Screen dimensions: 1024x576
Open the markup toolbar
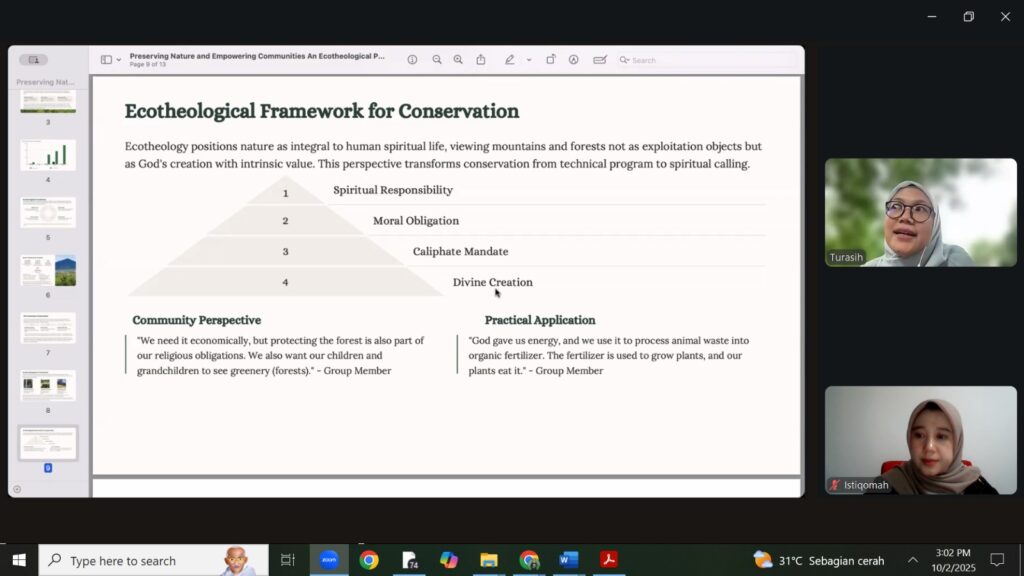(574, 60)
